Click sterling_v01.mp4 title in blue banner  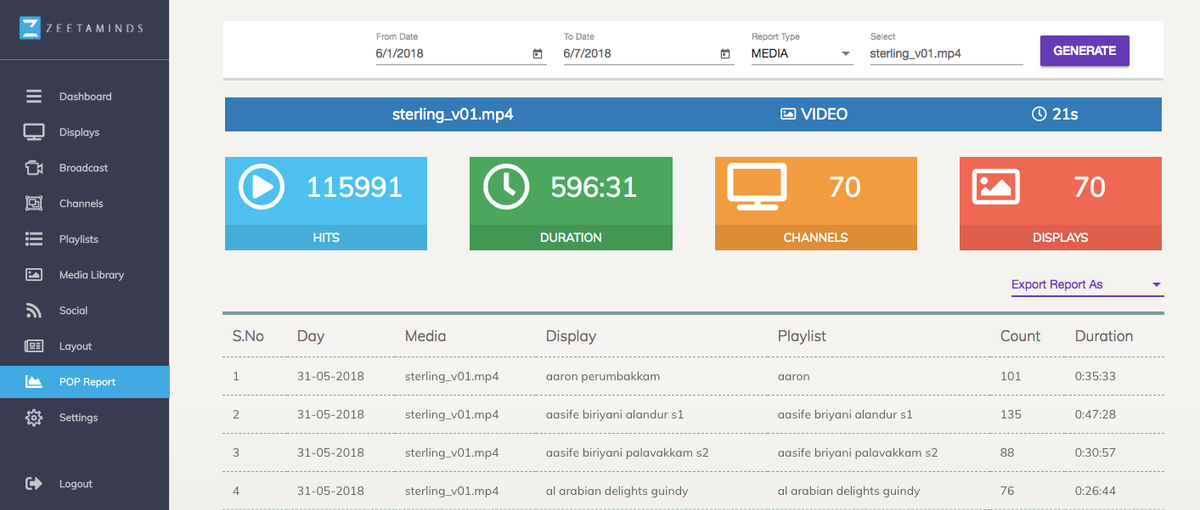coord(453,114)
